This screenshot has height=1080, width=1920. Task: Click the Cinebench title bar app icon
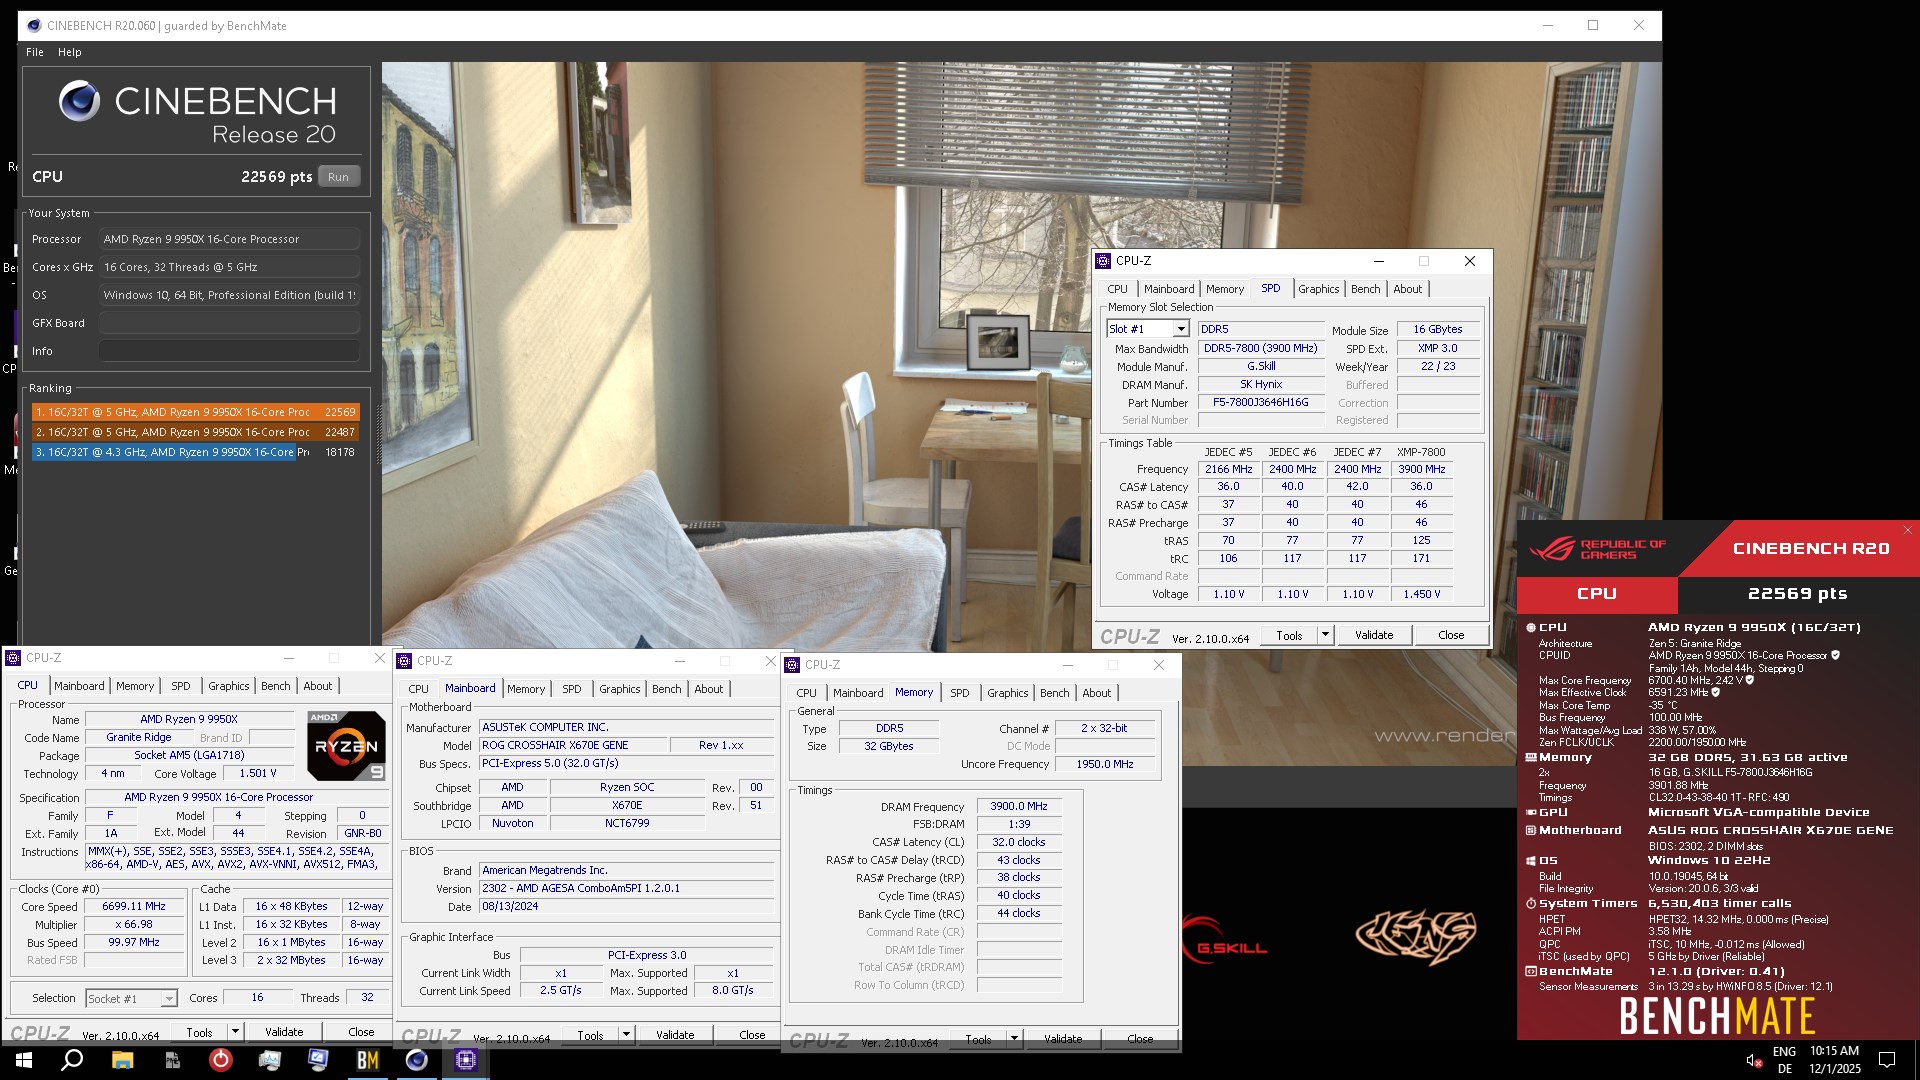[34, 26]
